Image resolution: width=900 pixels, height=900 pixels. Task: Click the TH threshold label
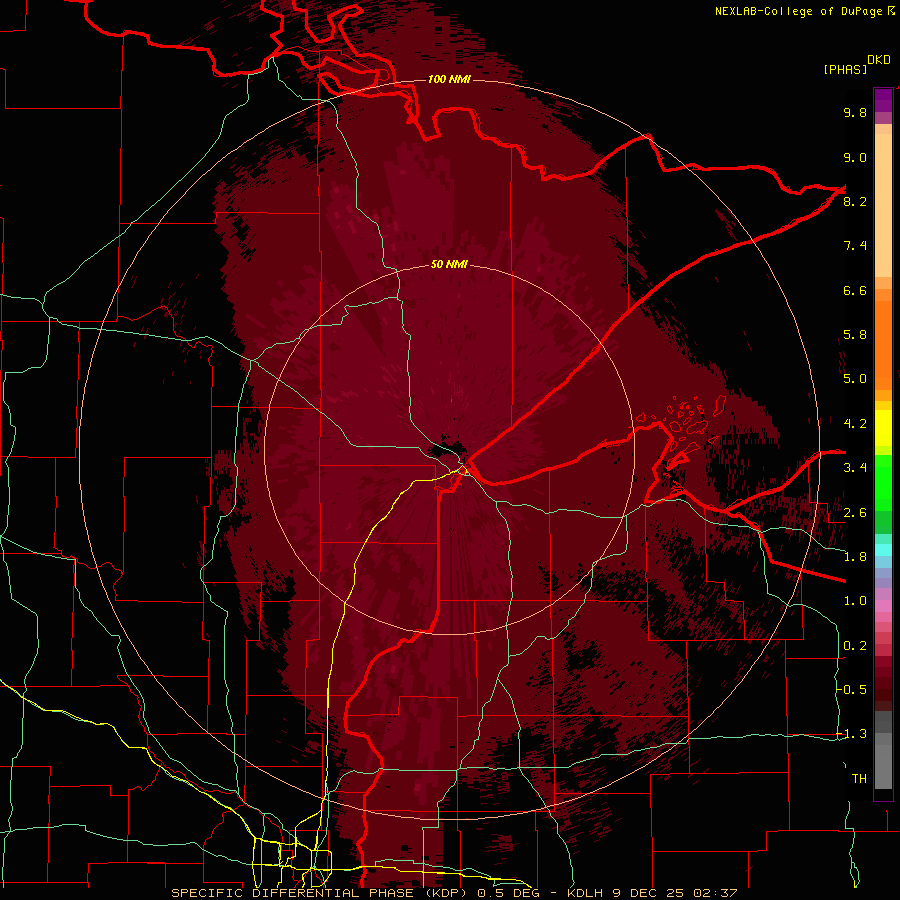tap(859, 779)
